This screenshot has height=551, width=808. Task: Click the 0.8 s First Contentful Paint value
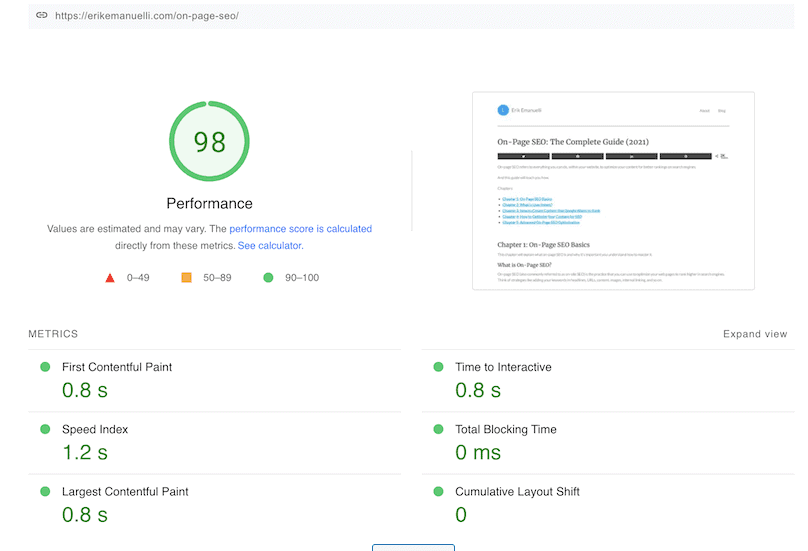[x=85, y=390]
